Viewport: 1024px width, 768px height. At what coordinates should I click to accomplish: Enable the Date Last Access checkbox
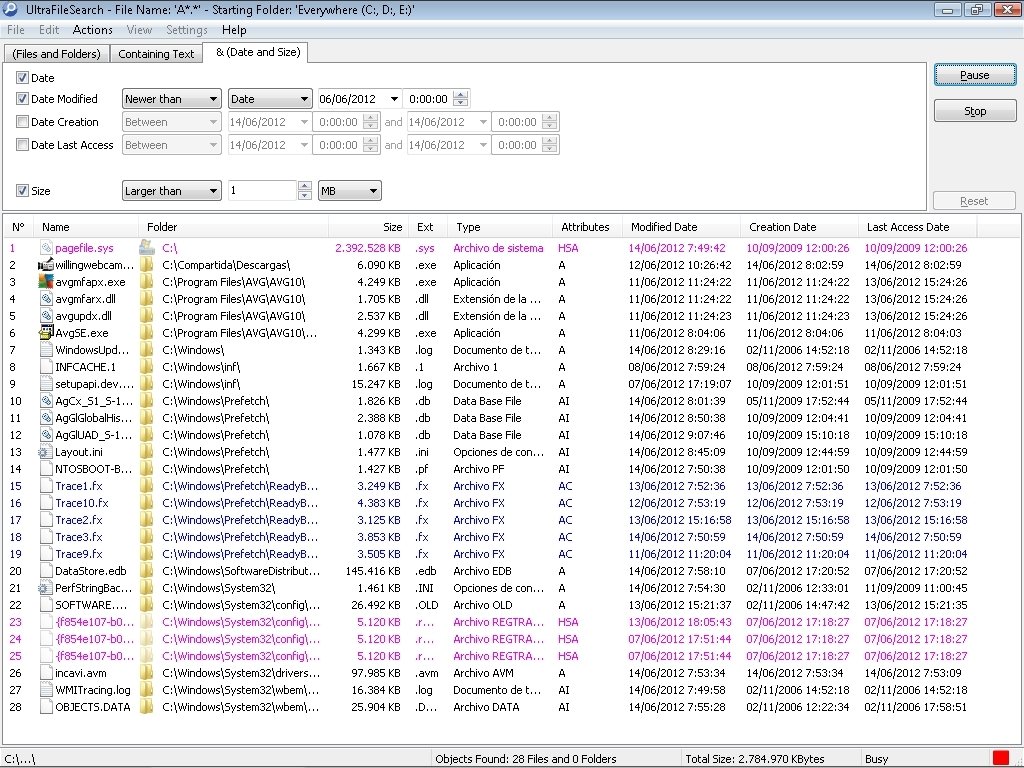[x=22, y=144]
